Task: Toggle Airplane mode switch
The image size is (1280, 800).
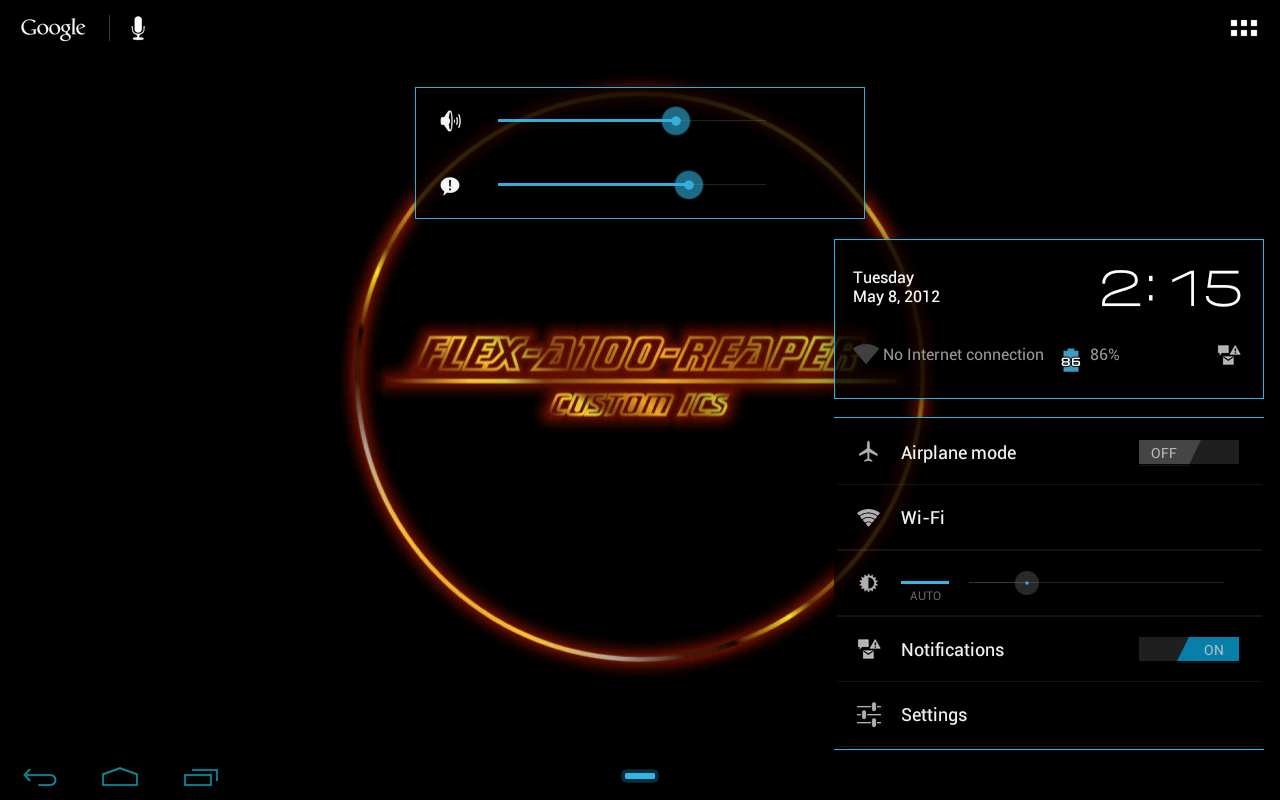Action: coord(1188,453)
